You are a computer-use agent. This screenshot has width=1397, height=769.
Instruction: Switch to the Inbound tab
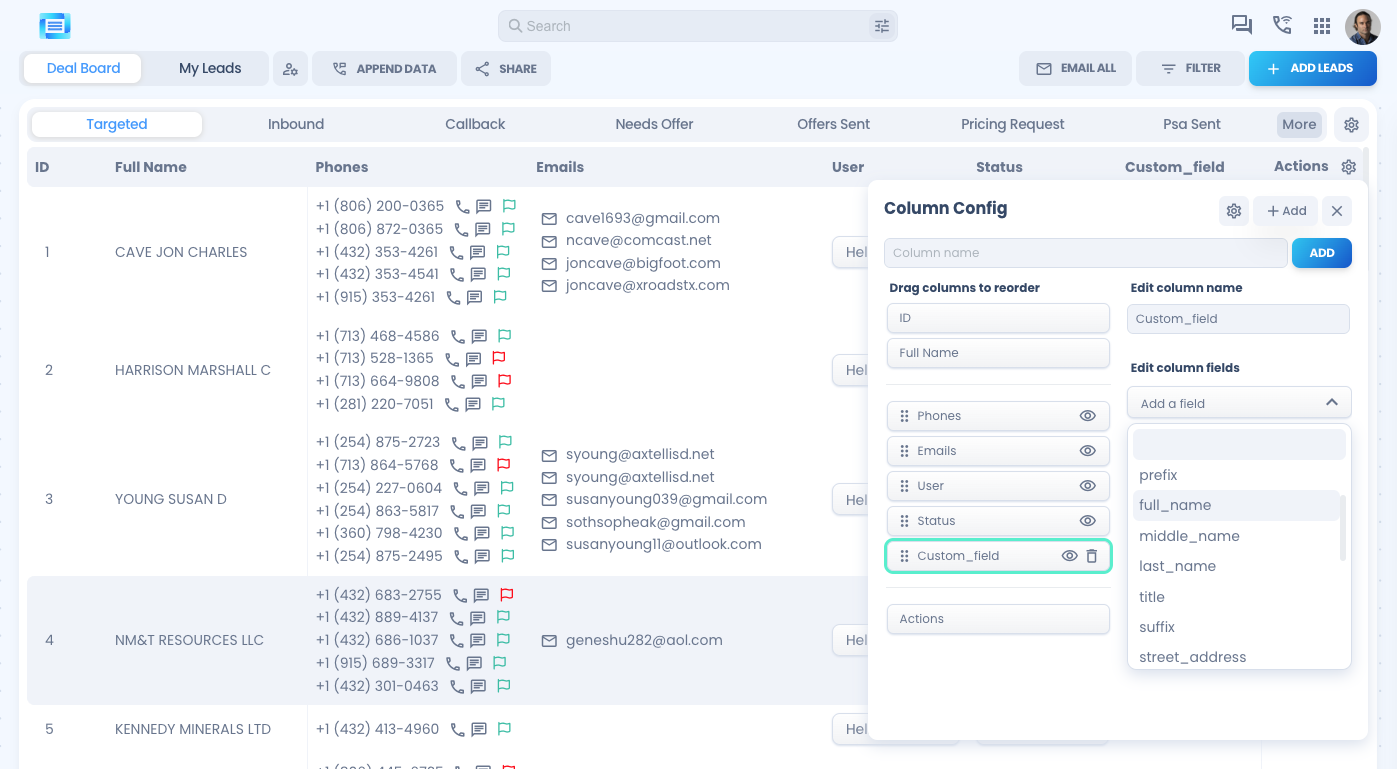296,125
